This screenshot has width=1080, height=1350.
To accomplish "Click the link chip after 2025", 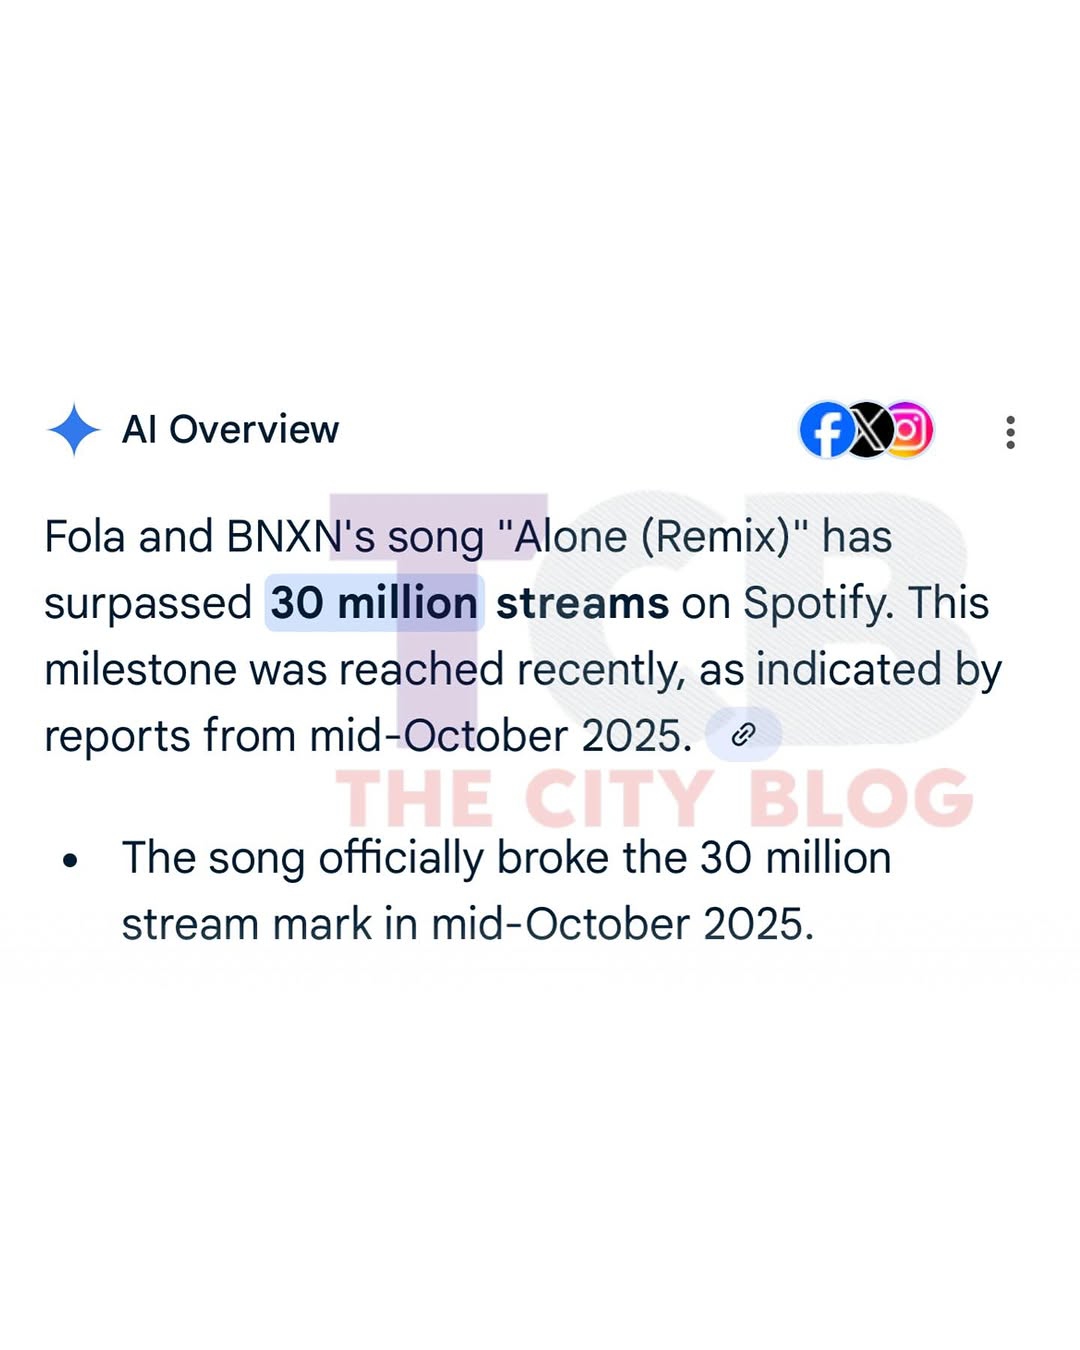I will (743, 736).
